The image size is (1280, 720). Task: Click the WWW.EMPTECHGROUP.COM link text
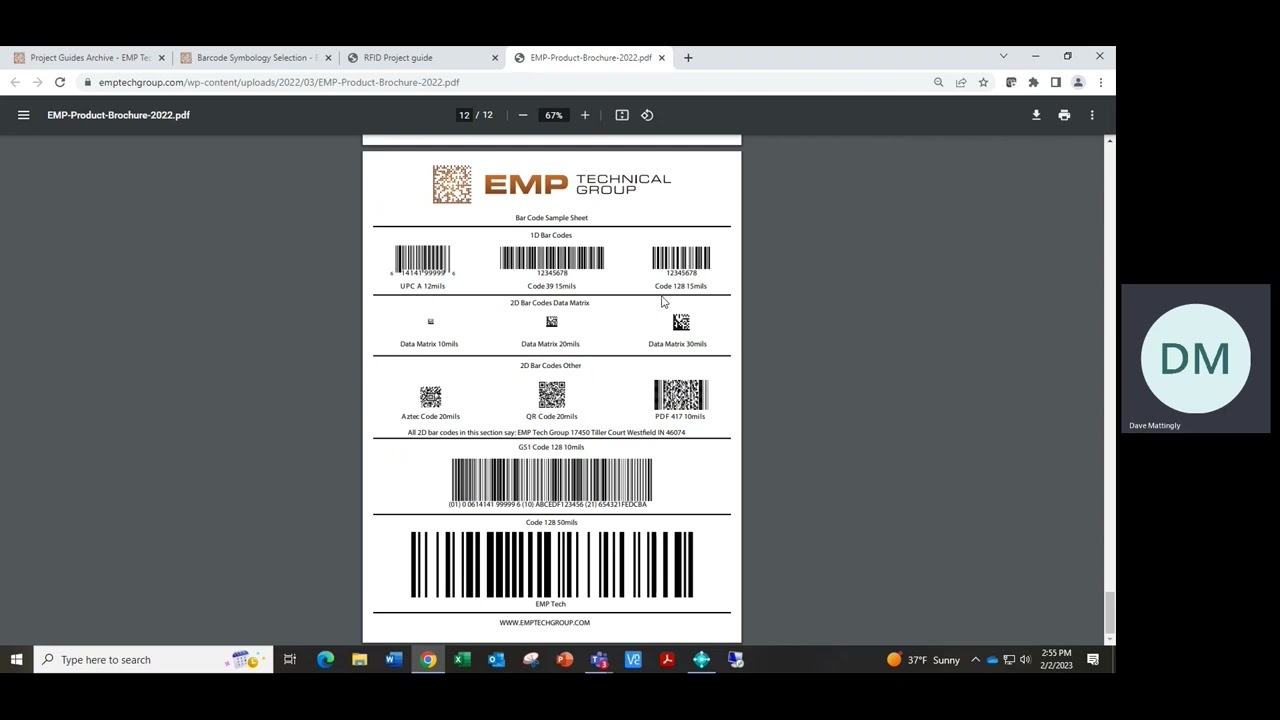545,623
